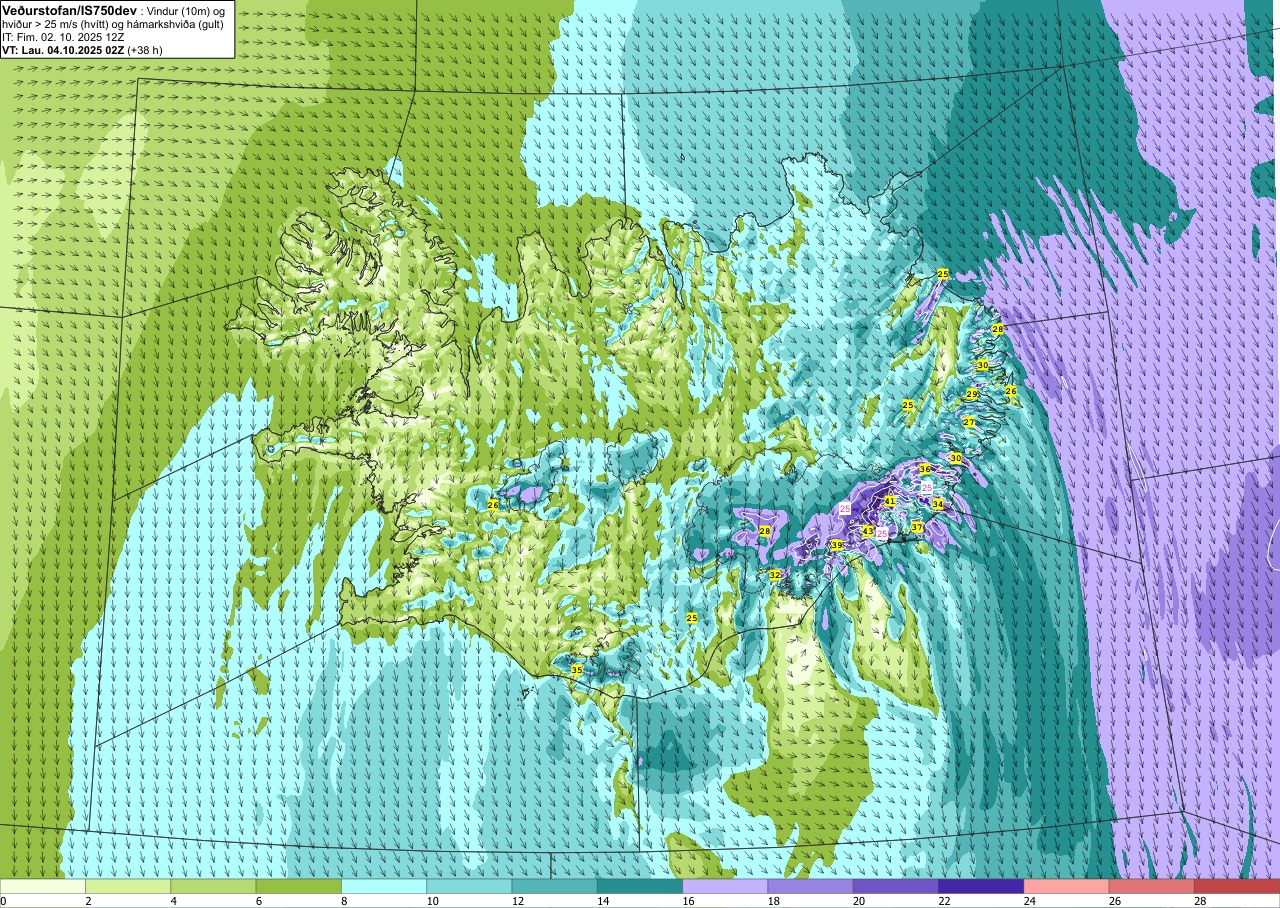Pick the yellow gust label 27
1280x908 pixels.
coord(969,422)
